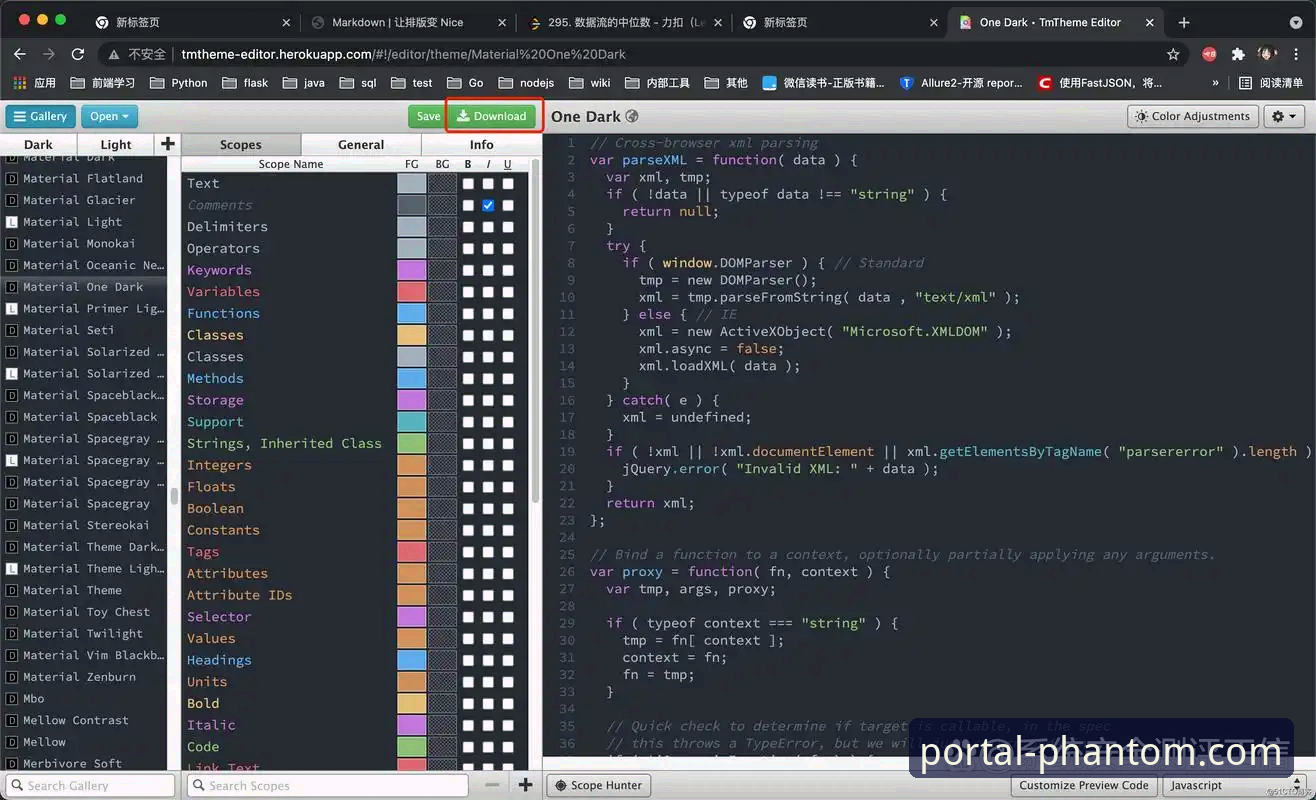Click the Search Scopes input field
The width and height of the screenshot is (1316, 800).
327,785
